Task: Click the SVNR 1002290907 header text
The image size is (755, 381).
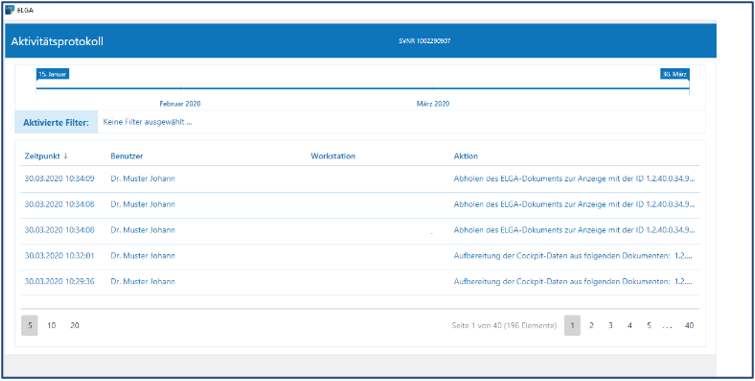Action: [x=425, y=41]
